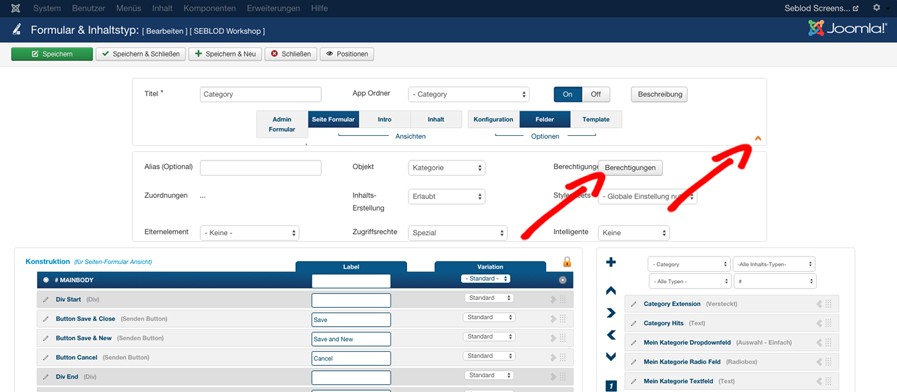Switch to the Admin Formular view tab
The image size is (897, 392).
tap(282, 124)
